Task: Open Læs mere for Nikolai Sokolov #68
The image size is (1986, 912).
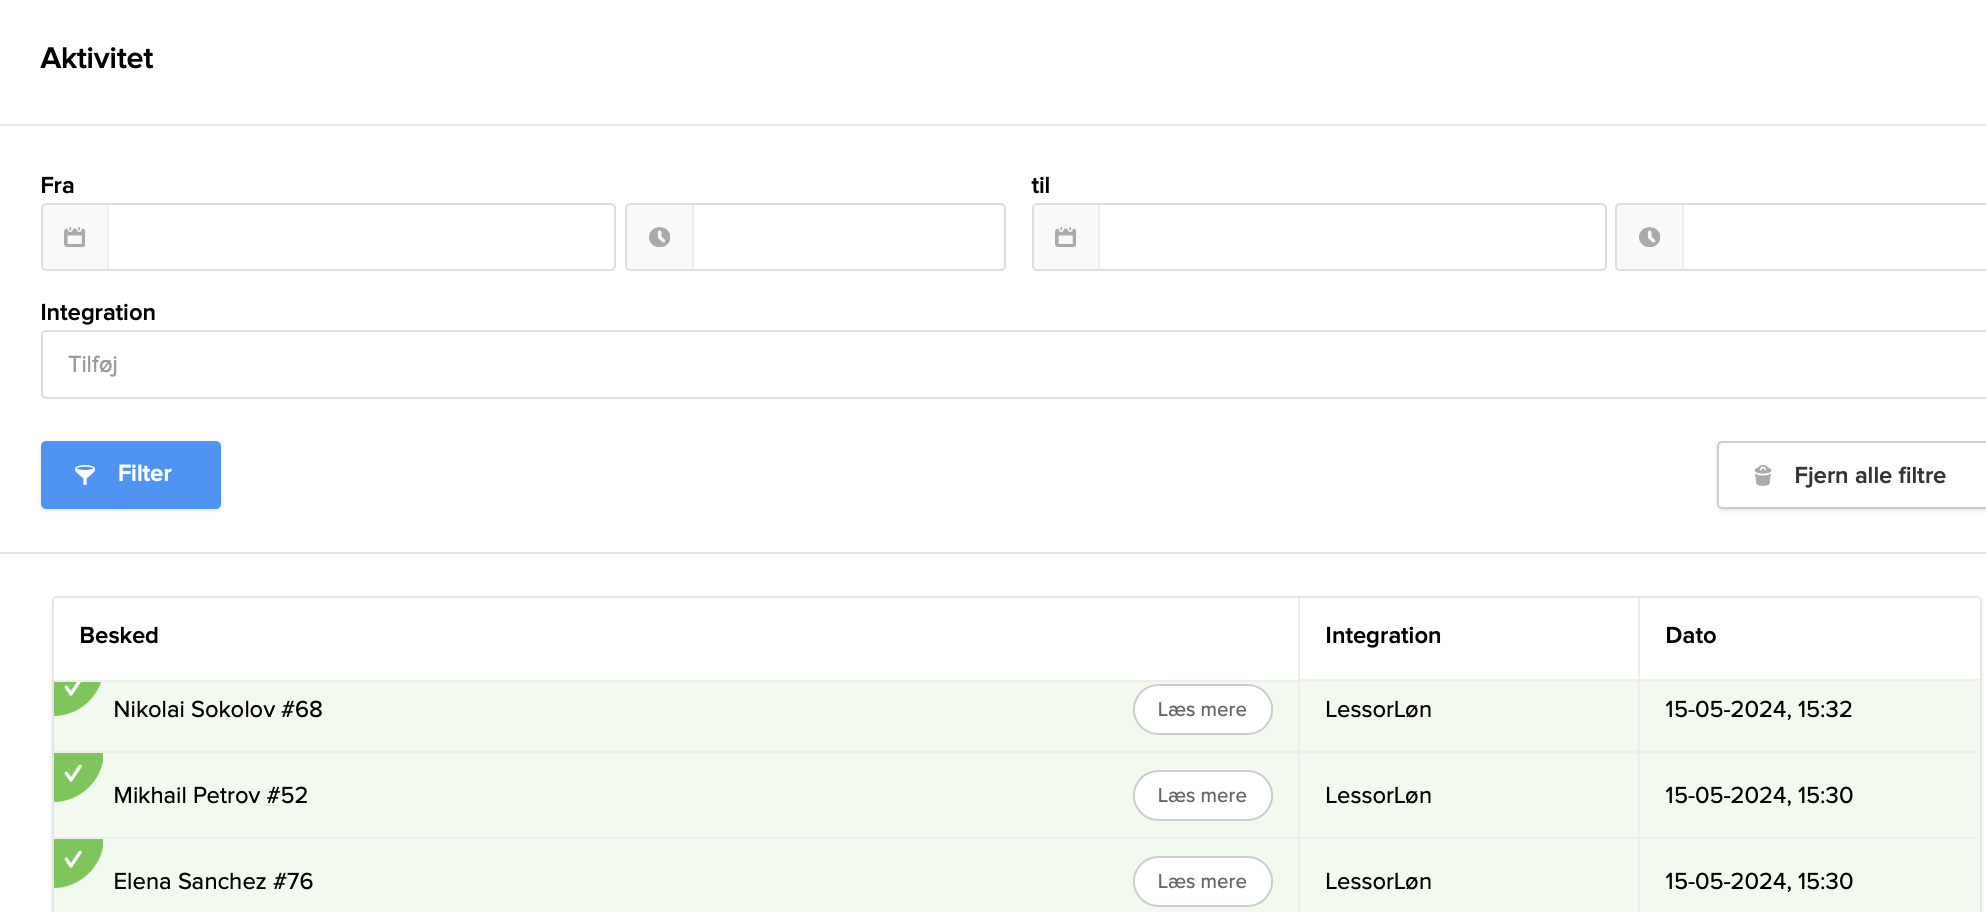Action: [1202, 710]
